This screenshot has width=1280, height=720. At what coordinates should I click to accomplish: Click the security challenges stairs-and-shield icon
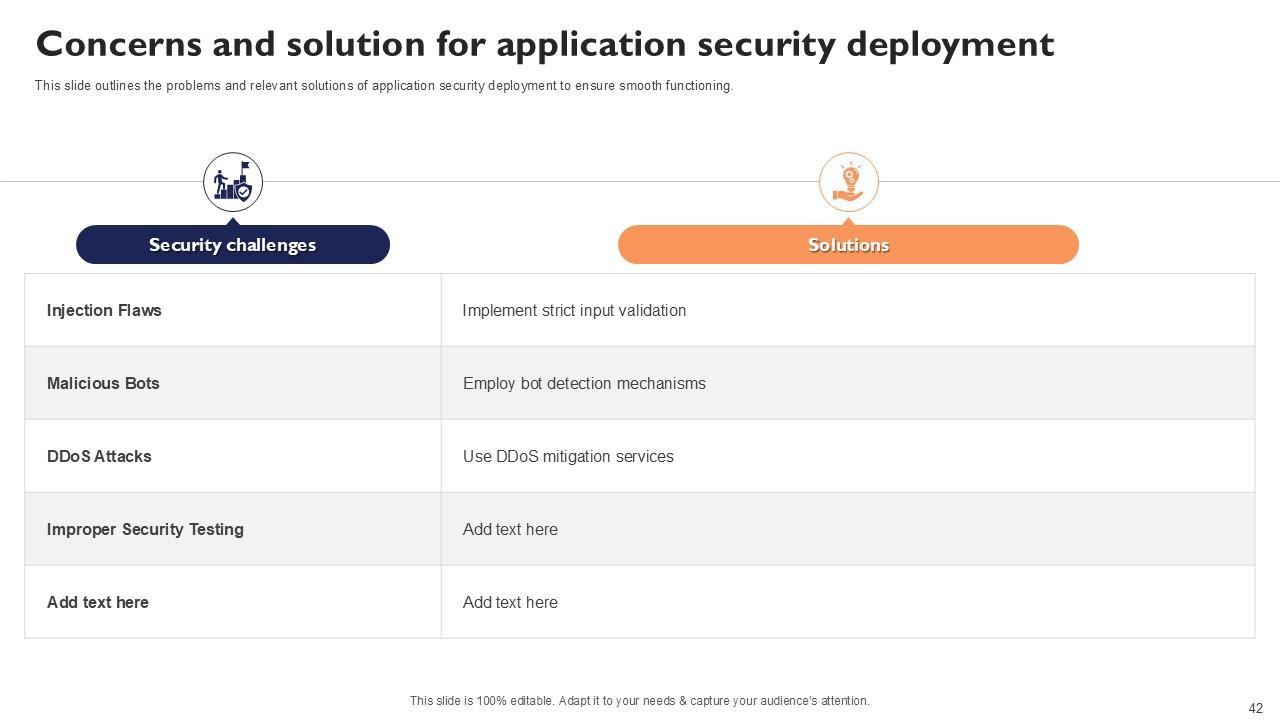pos(233,182)
